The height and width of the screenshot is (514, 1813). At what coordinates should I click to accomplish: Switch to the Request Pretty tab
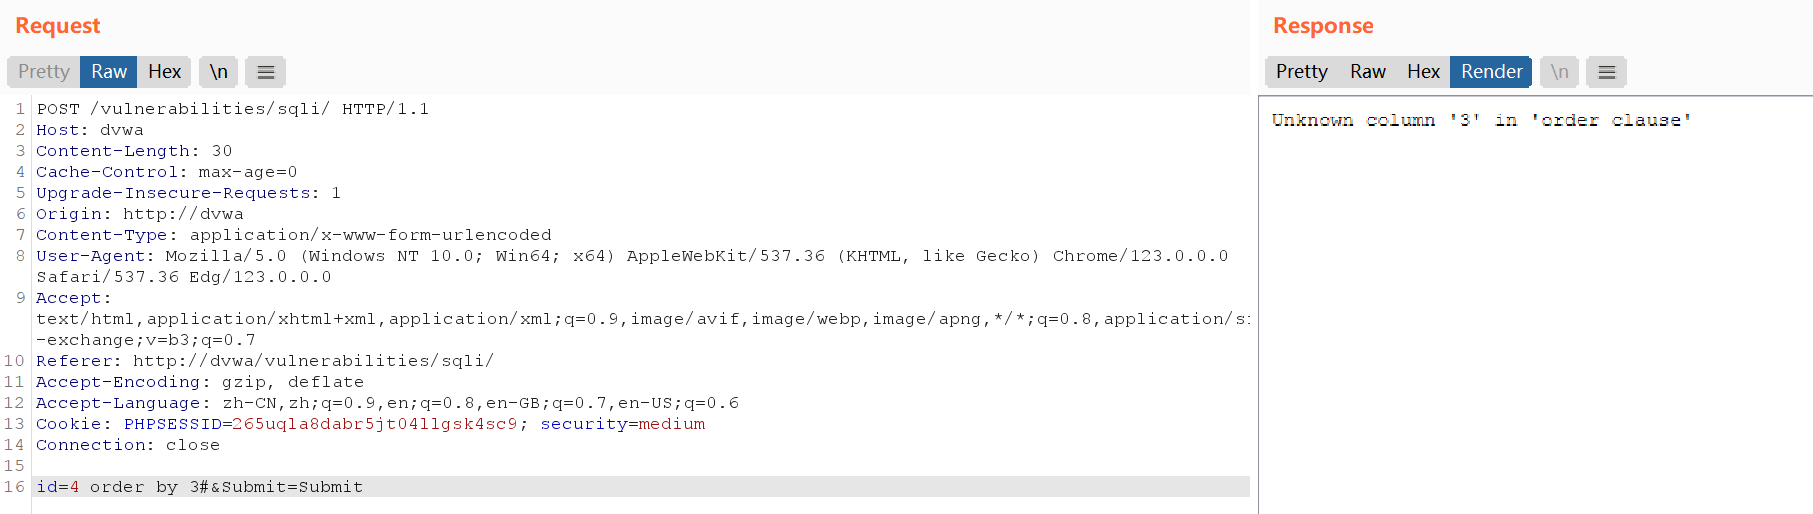click(44, 72)
